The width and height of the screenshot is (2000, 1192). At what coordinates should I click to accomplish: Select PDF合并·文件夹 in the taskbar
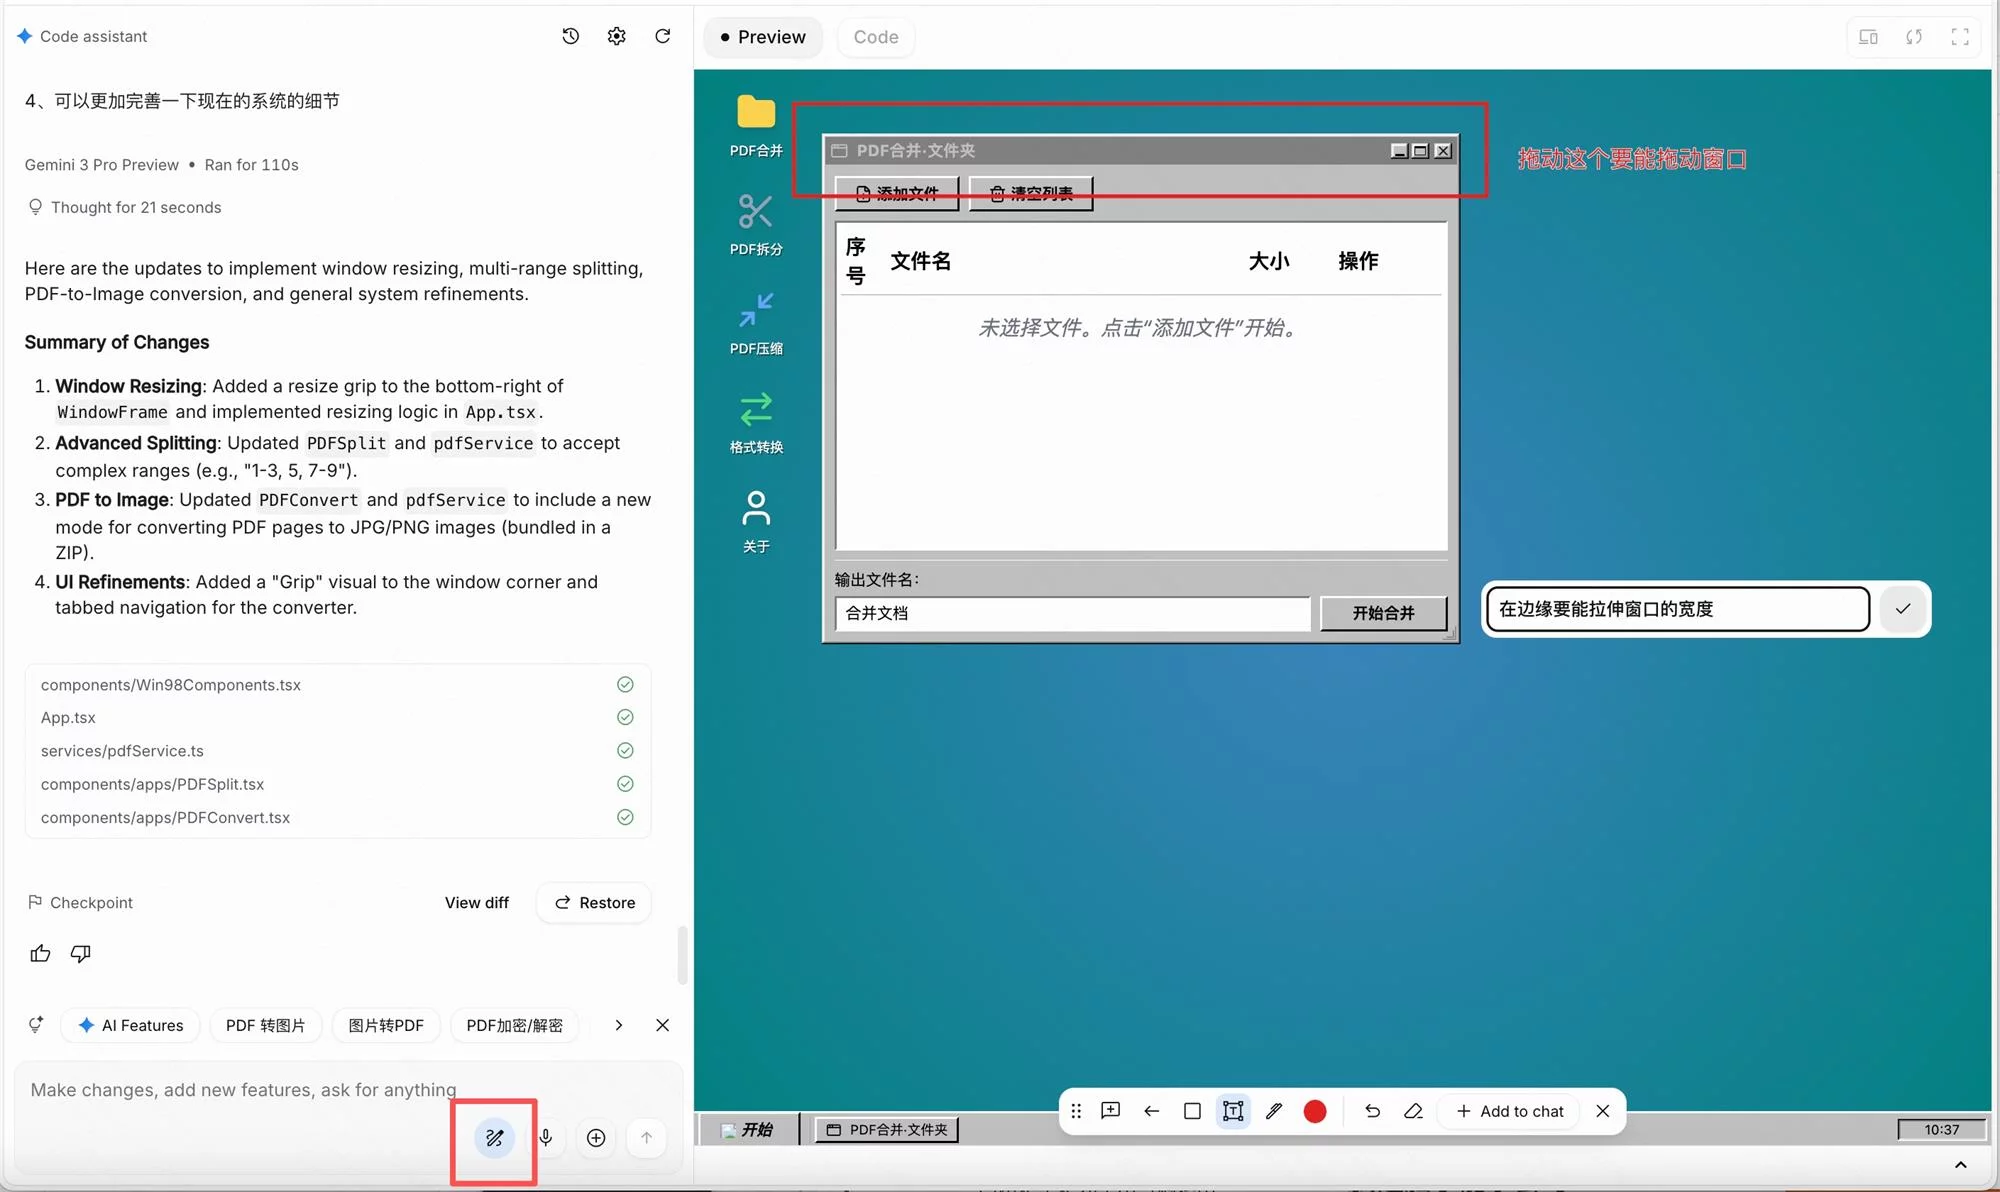(885, 1129)
